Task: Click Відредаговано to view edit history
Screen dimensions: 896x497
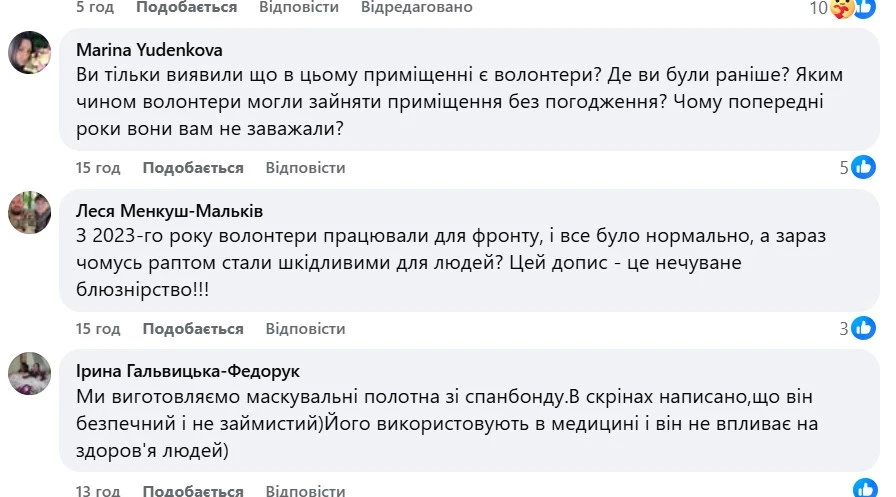Action: click(417, 7)
